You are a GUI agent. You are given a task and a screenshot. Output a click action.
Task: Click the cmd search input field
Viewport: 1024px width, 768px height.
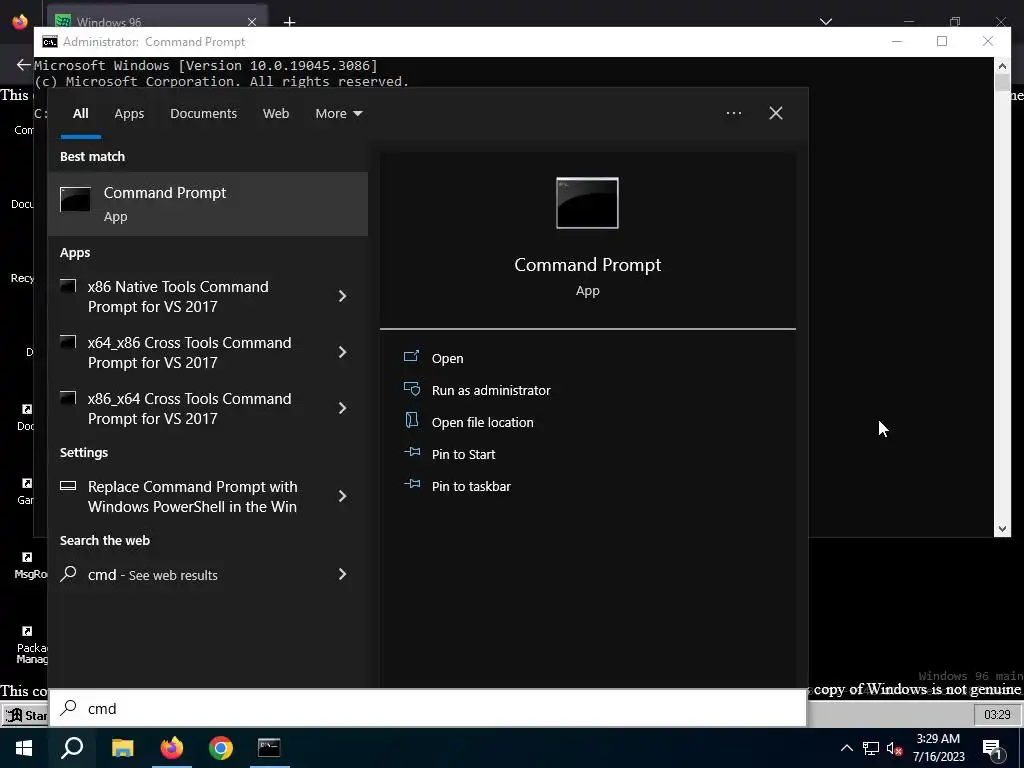[x=428, y=709]
